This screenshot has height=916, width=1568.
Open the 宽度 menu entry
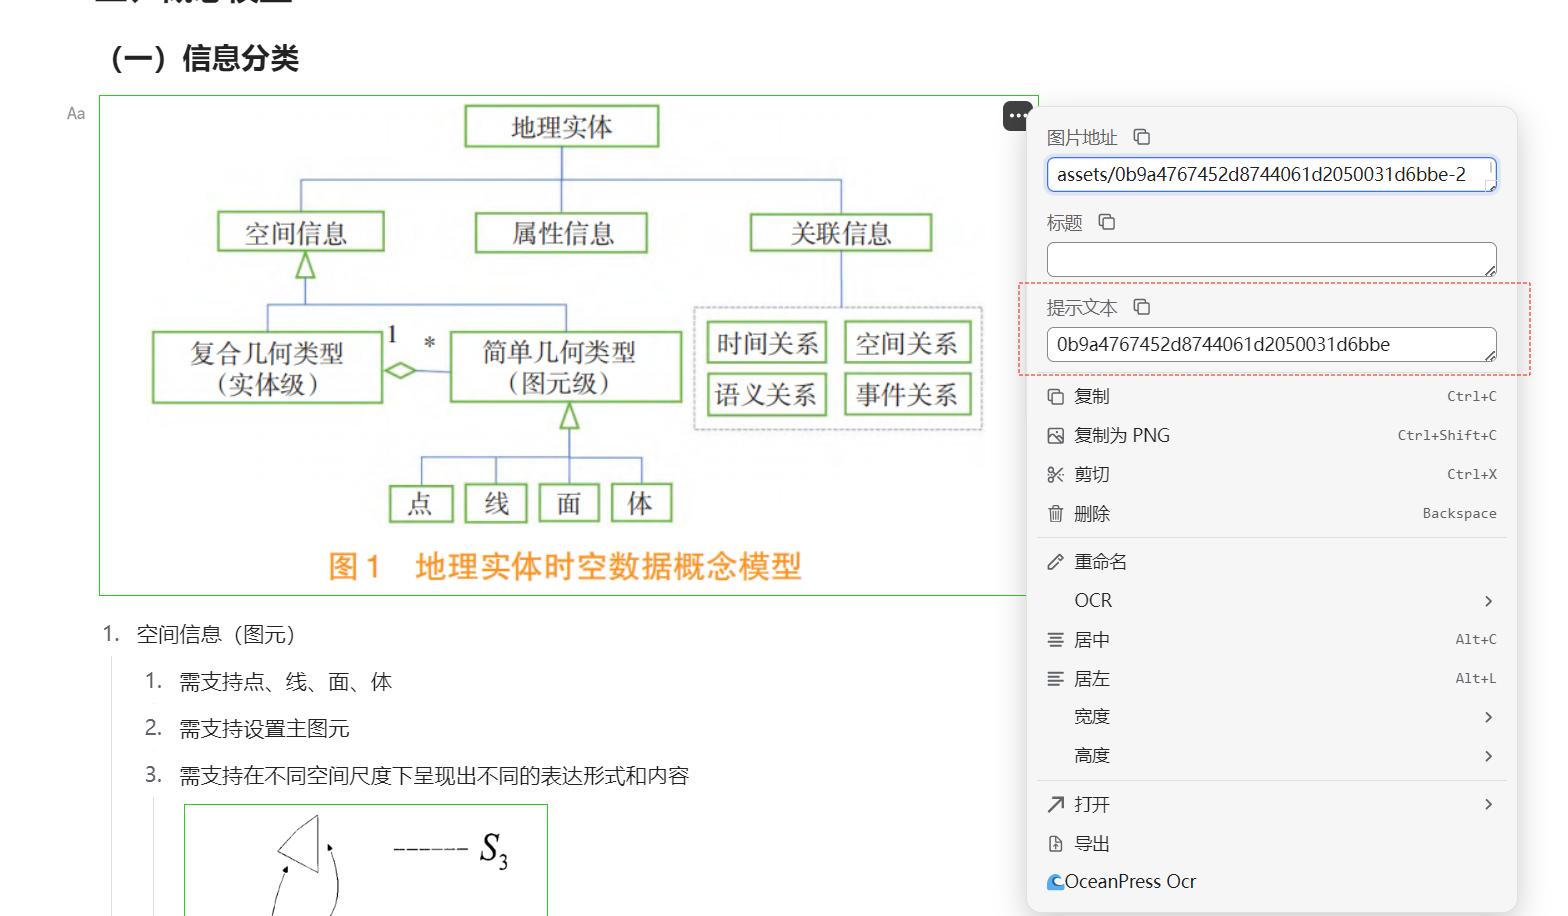(1272, 717)
